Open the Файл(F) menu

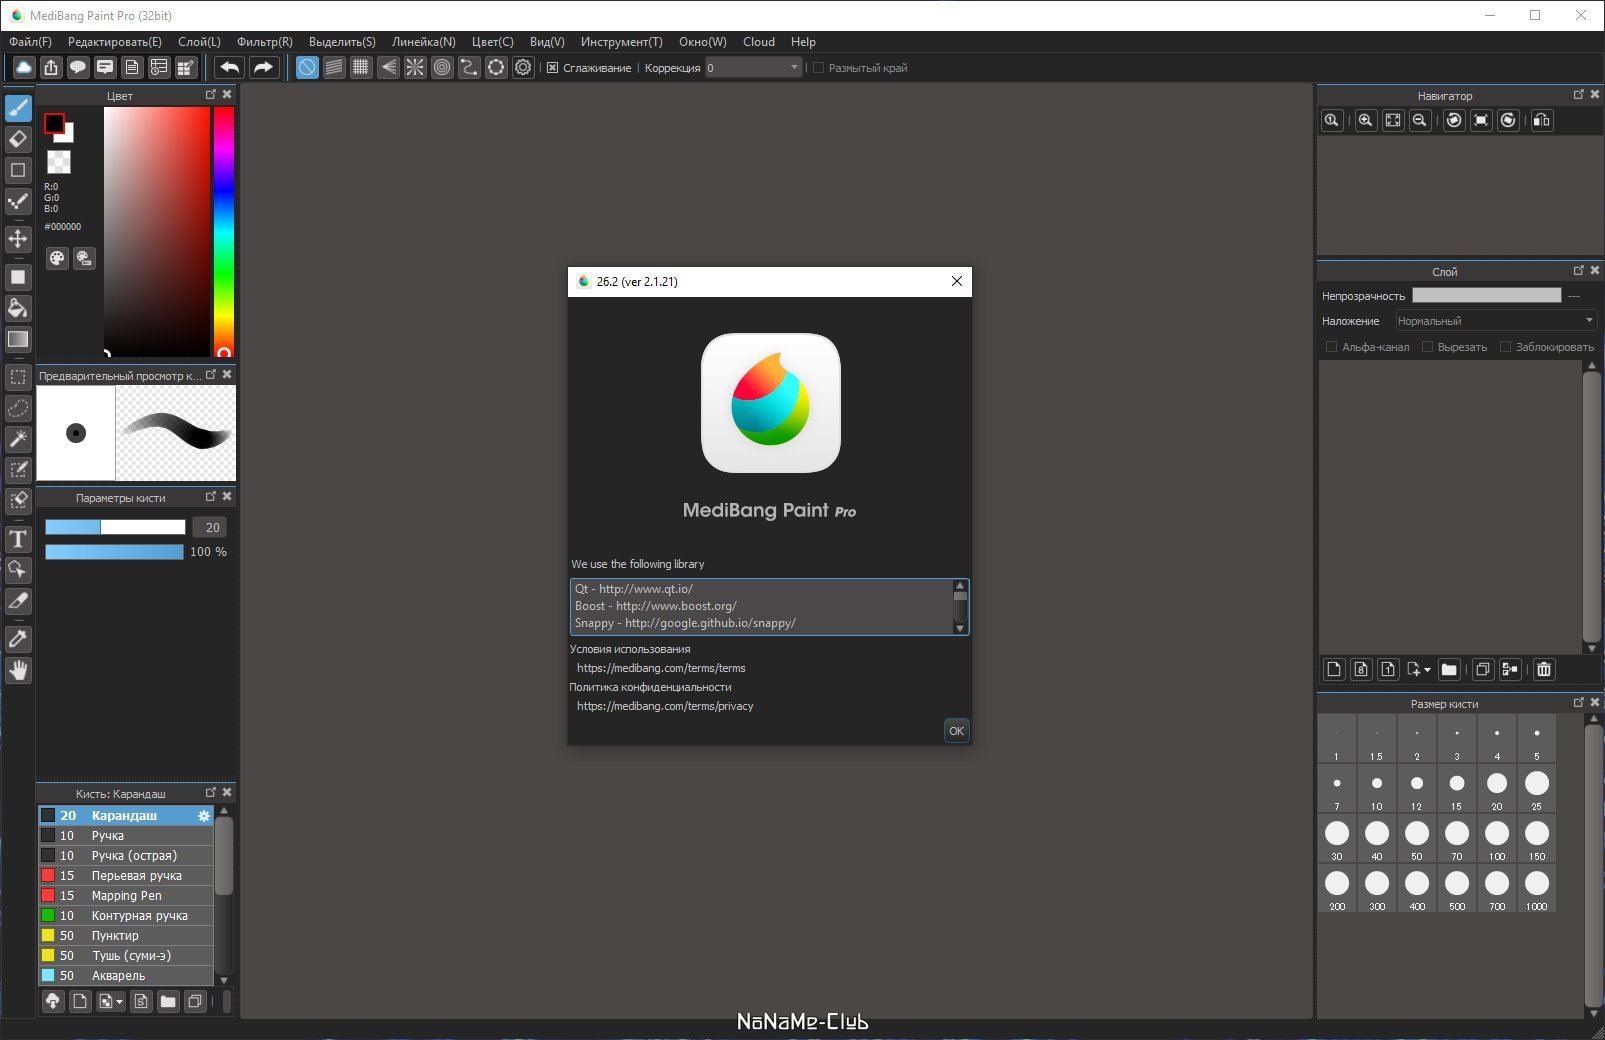pos(30,42)
